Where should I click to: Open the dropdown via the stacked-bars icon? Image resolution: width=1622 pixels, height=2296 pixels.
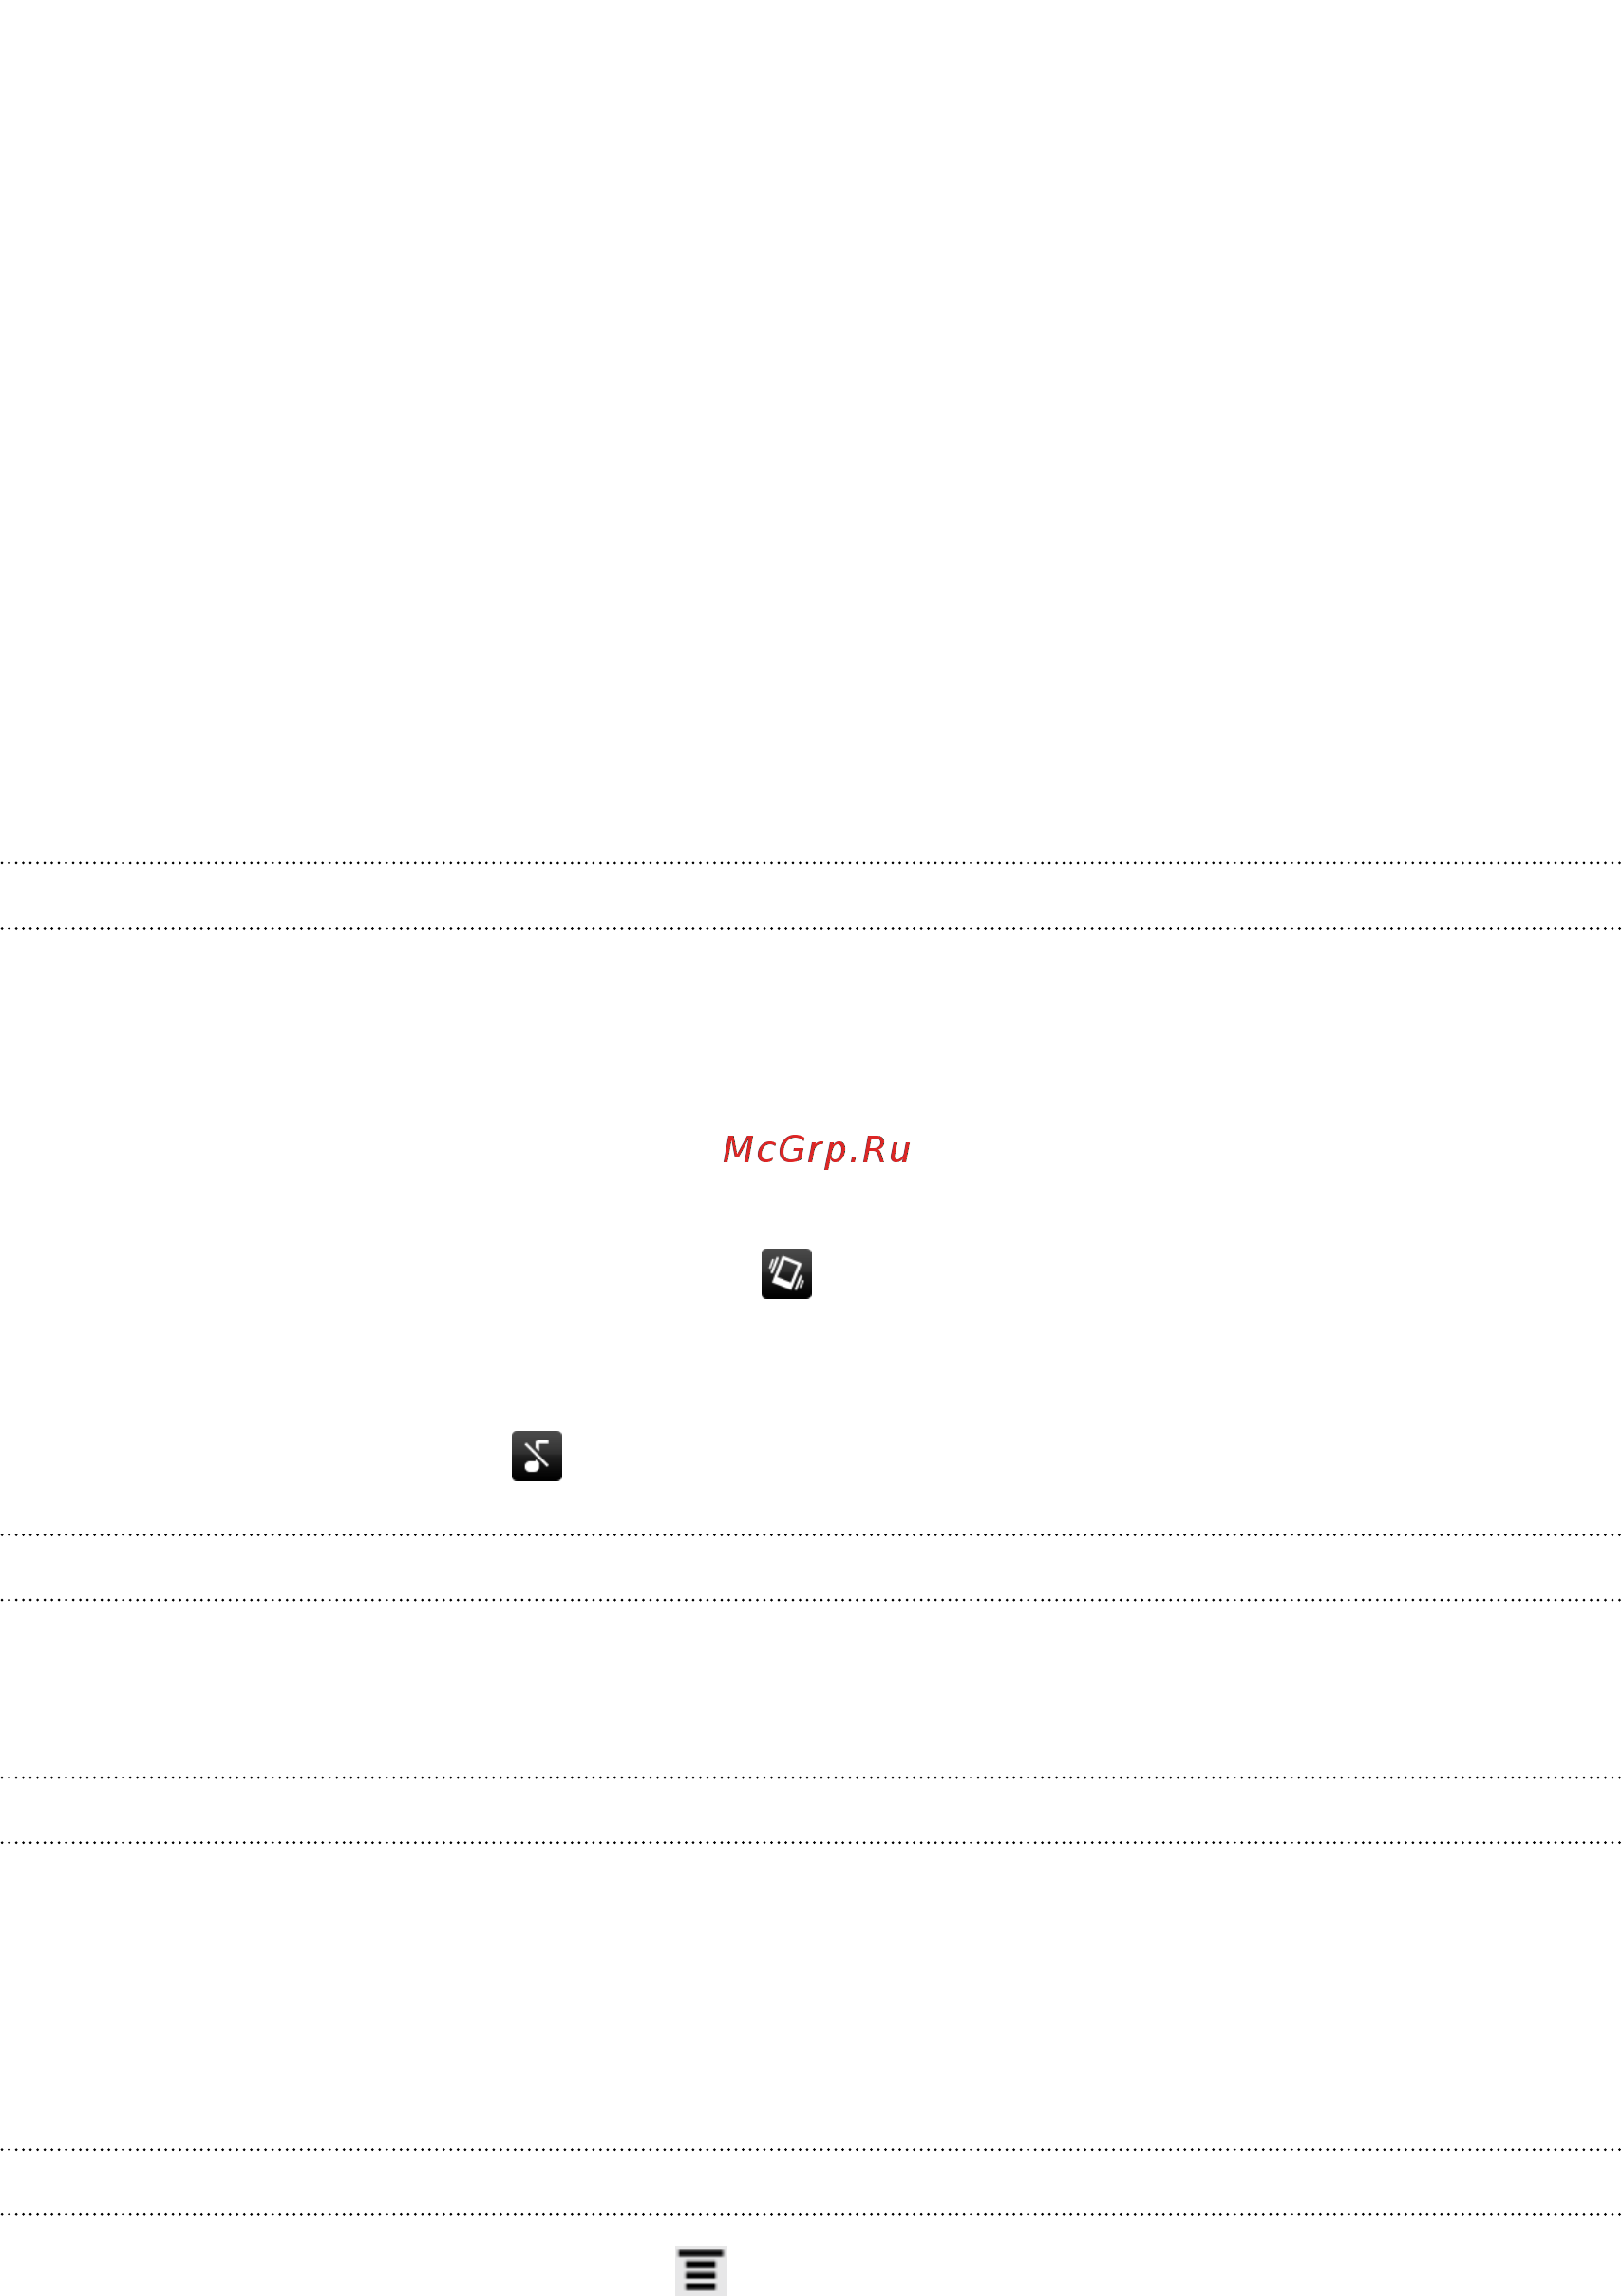click(x=701, y=2269)
